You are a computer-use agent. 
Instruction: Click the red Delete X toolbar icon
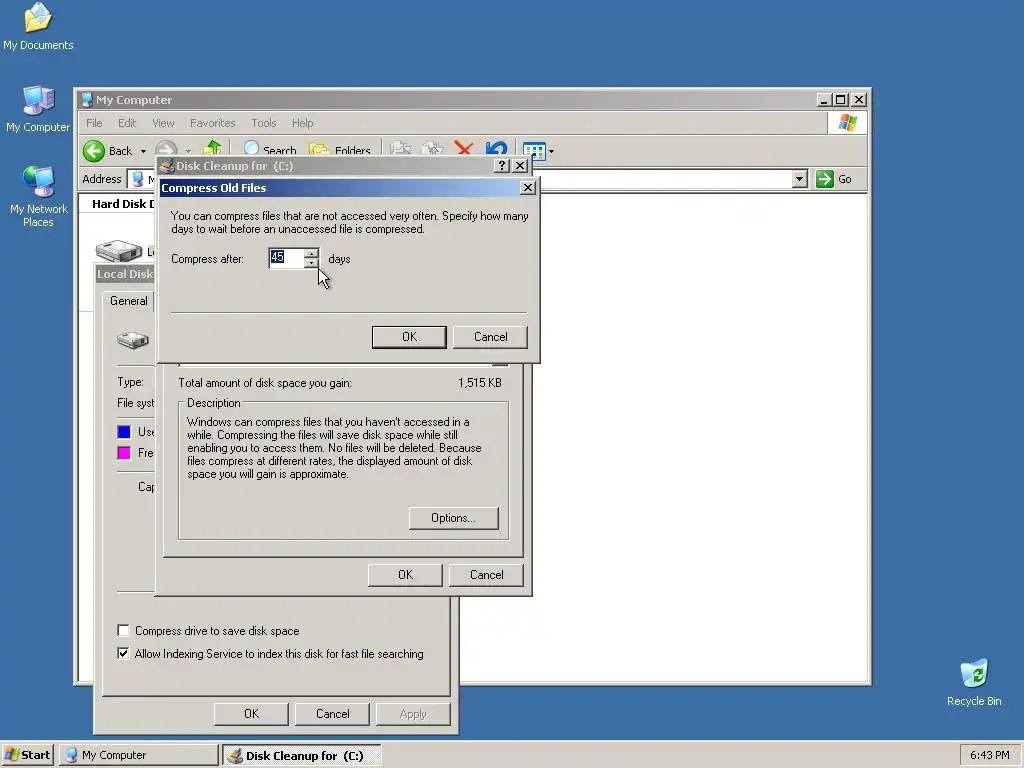click(464, 149)
